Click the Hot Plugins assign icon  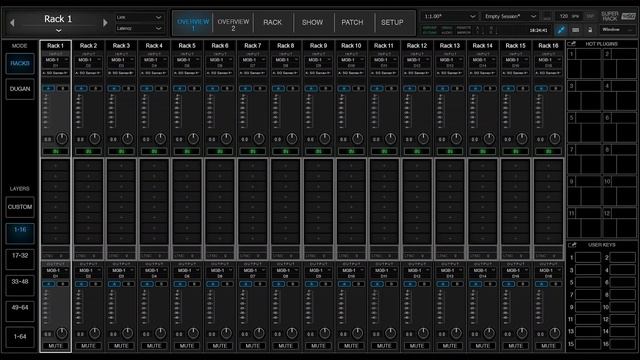572,44
